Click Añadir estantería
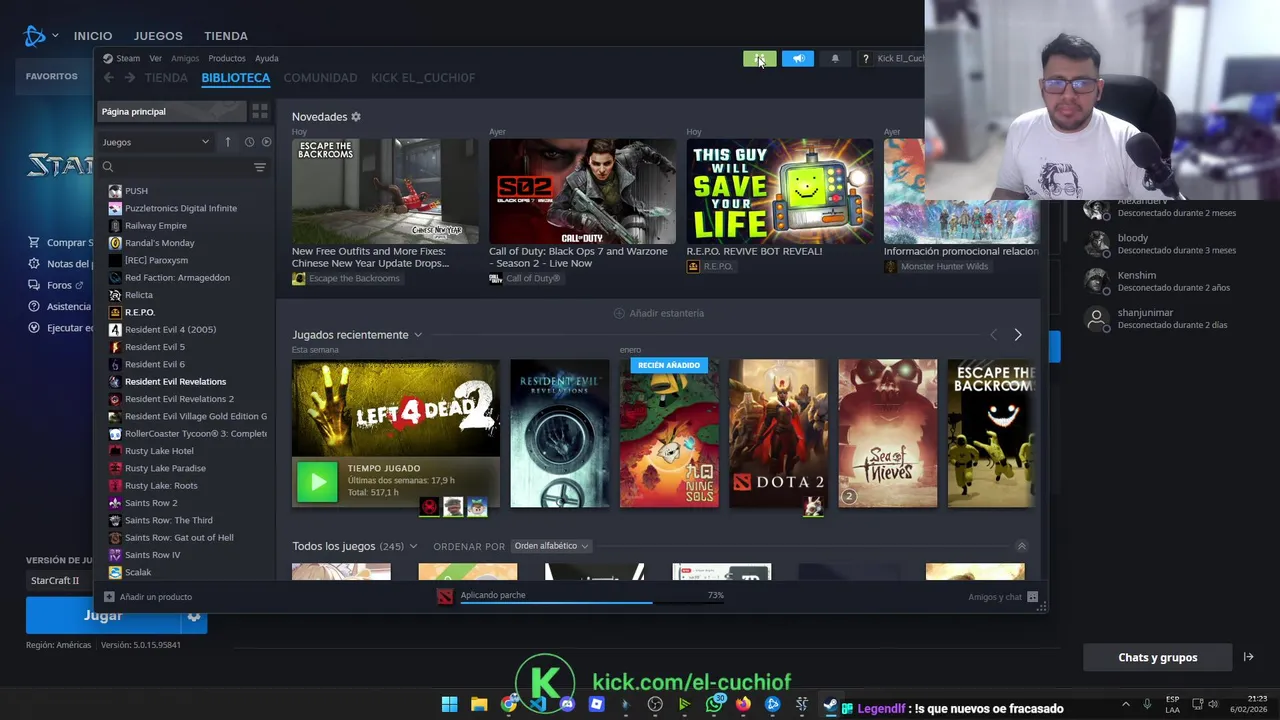This screenshot has width=1280, height=720. tap(659, 313)
